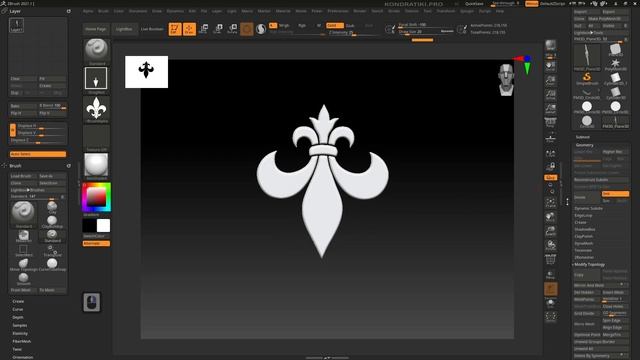
Task: Expand the FiberMesh brush section
Action: point(21,341)
